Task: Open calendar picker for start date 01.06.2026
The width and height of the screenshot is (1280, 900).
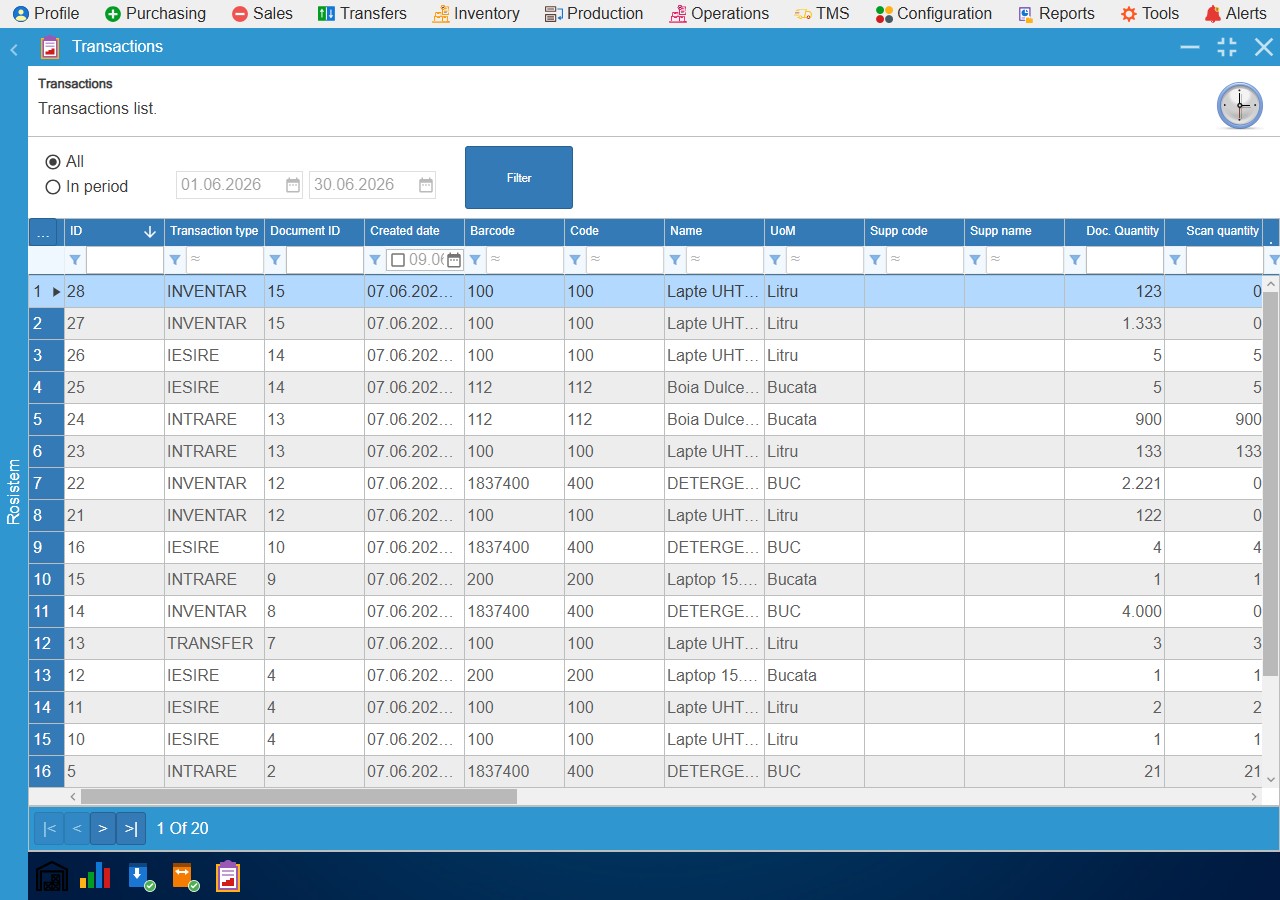Action: click(293, 185)
